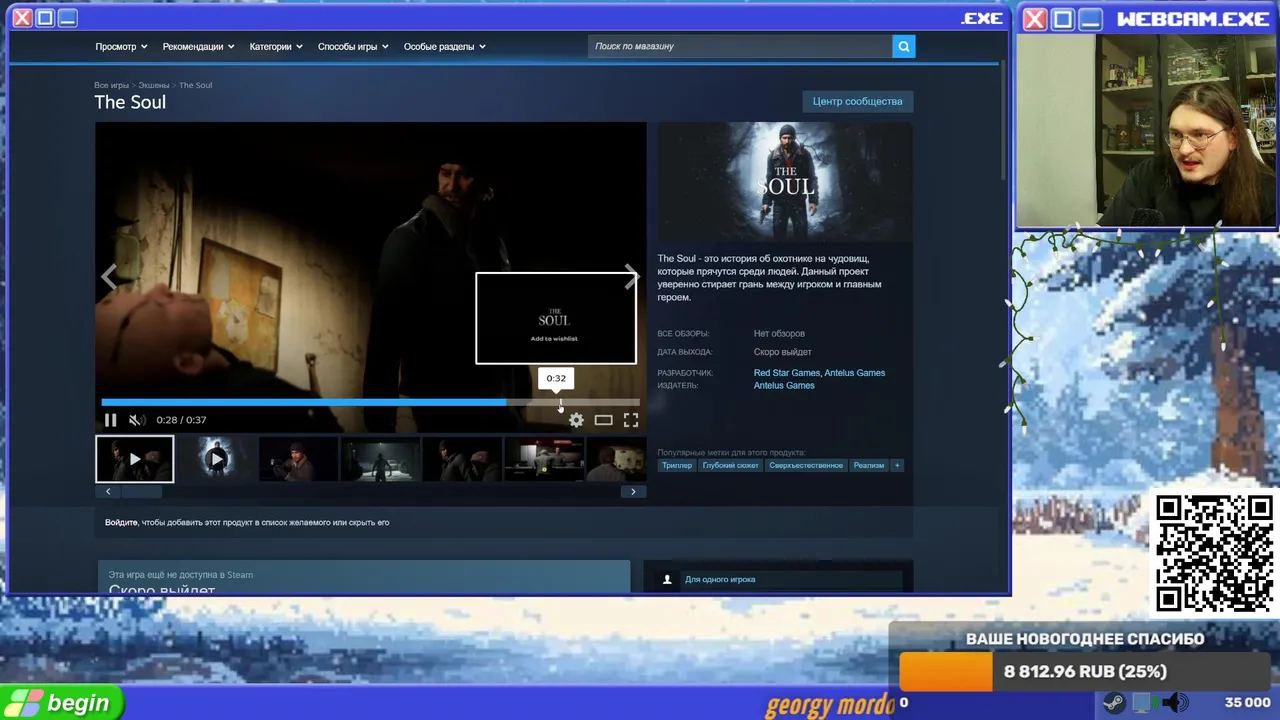Click 'Нет обзоров' reviews text
The height and width of the screenshot is (720, 1280).
coord(779,334)
